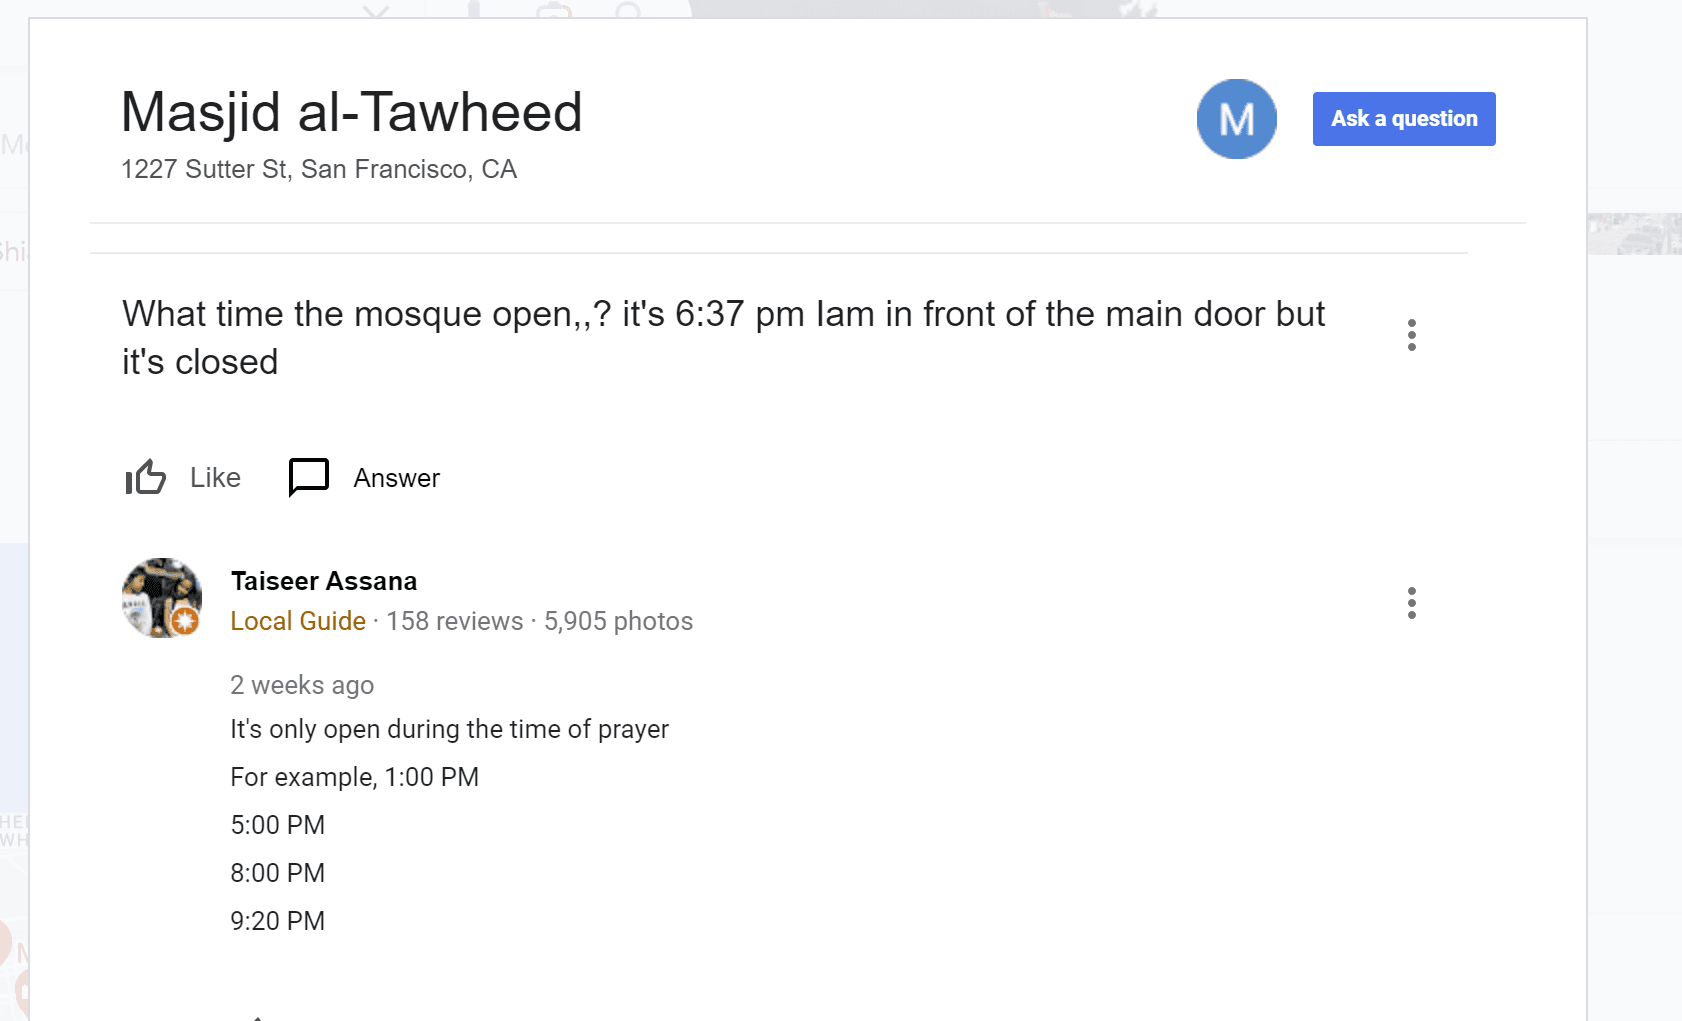The height and width of the screenshot is (1021, 1682).
Task: Click the blue M profile avatar
Action: pos(1236,119)
